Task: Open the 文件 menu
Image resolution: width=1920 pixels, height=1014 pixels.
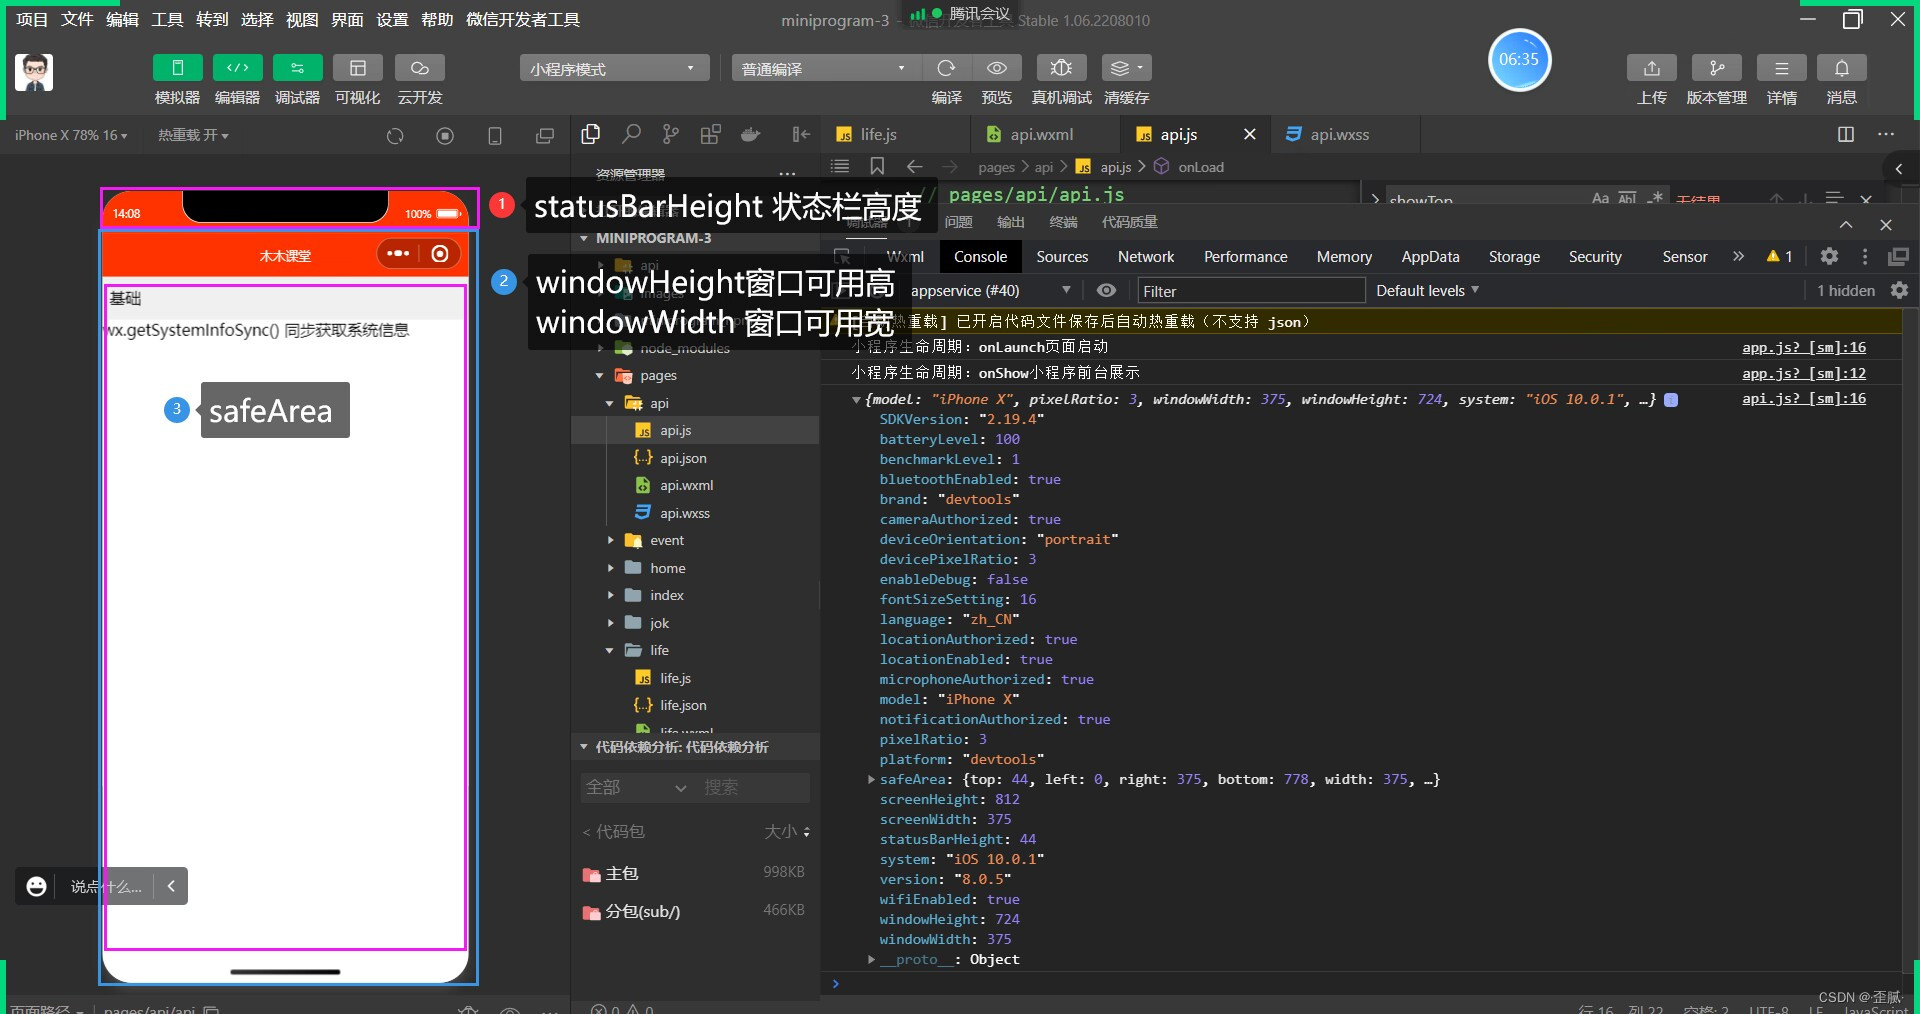Action: 77,19
